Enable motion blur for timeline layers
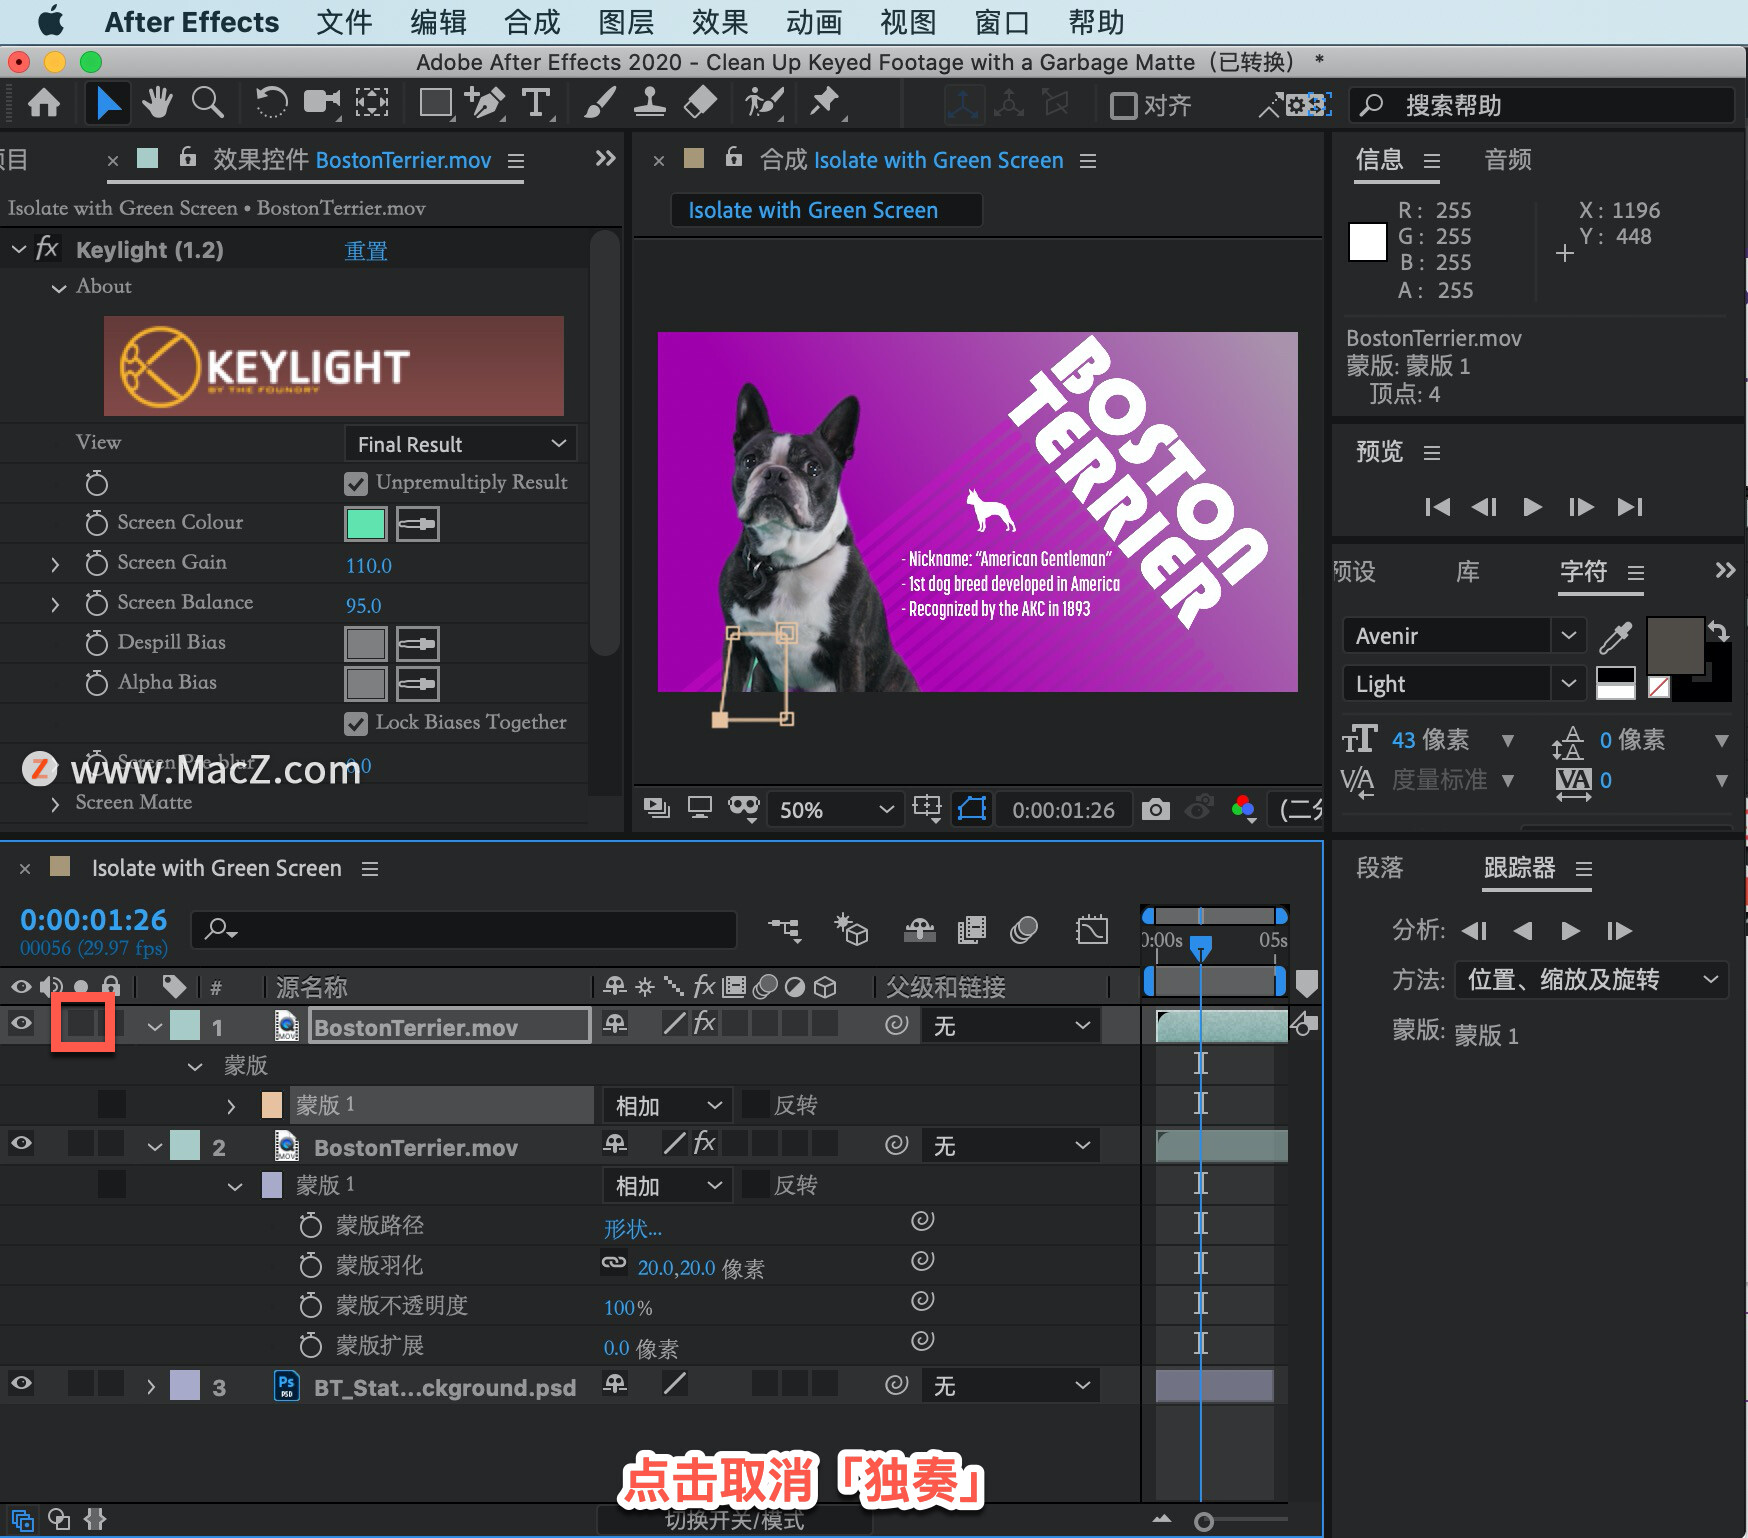Viewport: 1748px width, 1538px height. point(1024,931)
